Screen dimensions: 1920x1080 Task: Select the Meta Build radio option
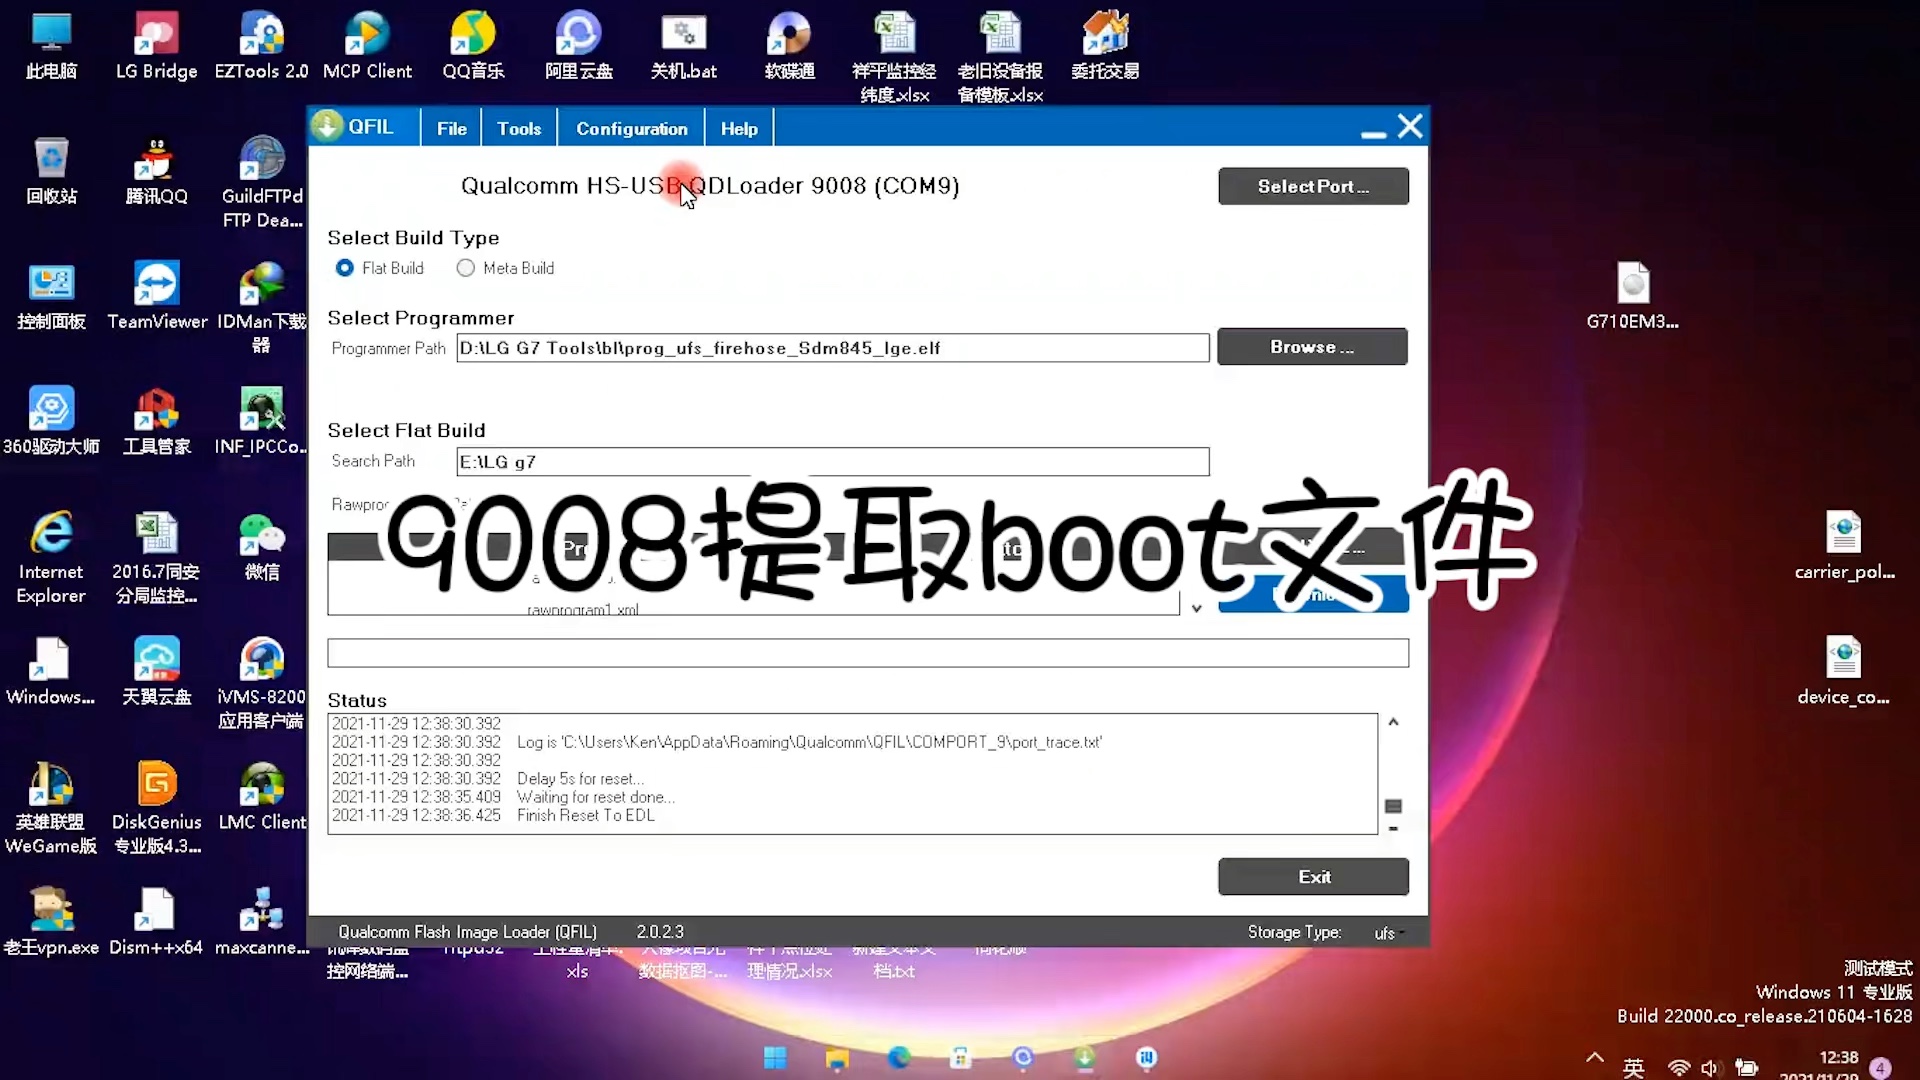click(x=465, y=268)
